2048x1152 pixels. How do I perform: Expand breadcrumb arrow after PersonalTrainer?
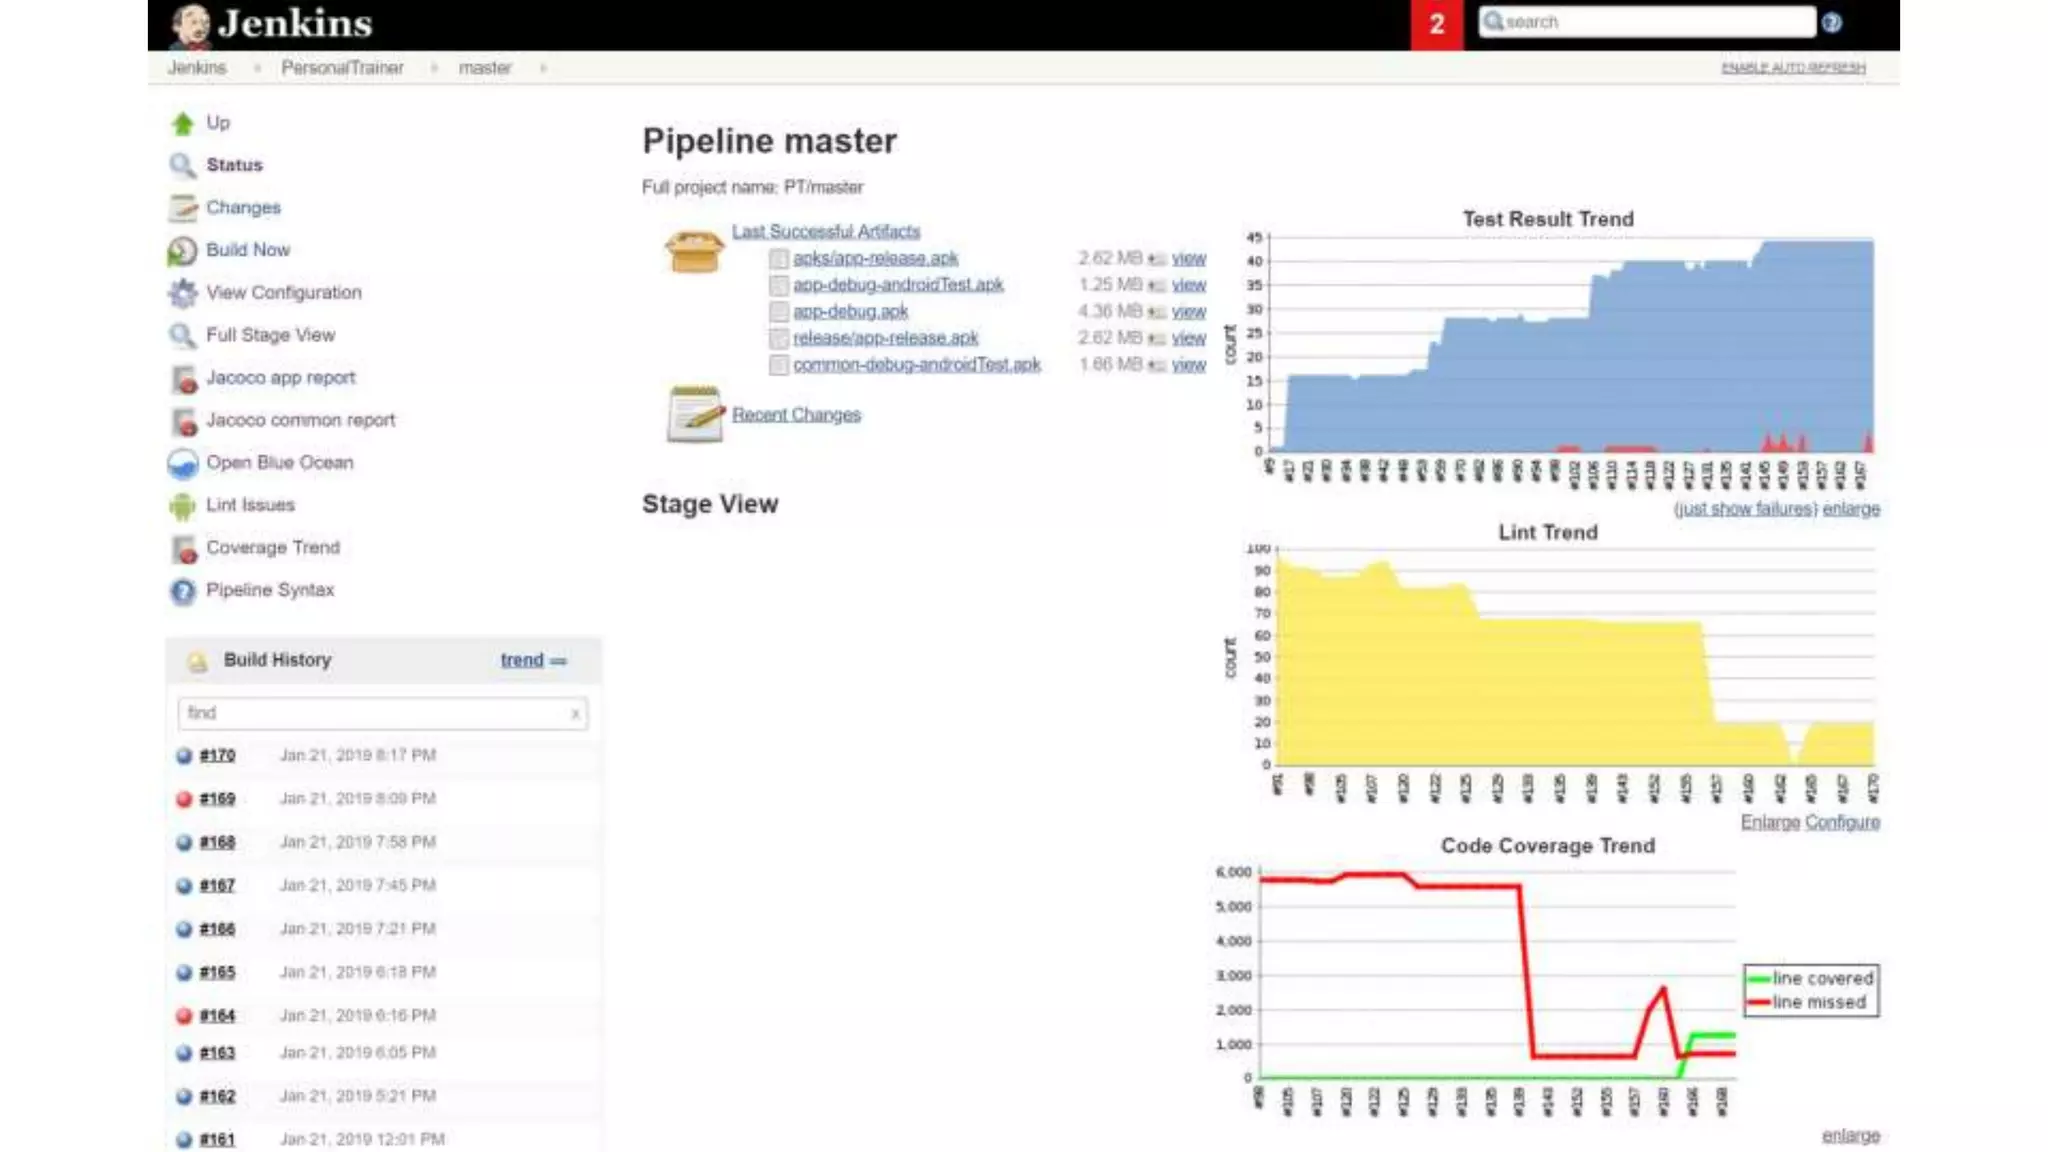coord(434,68)
